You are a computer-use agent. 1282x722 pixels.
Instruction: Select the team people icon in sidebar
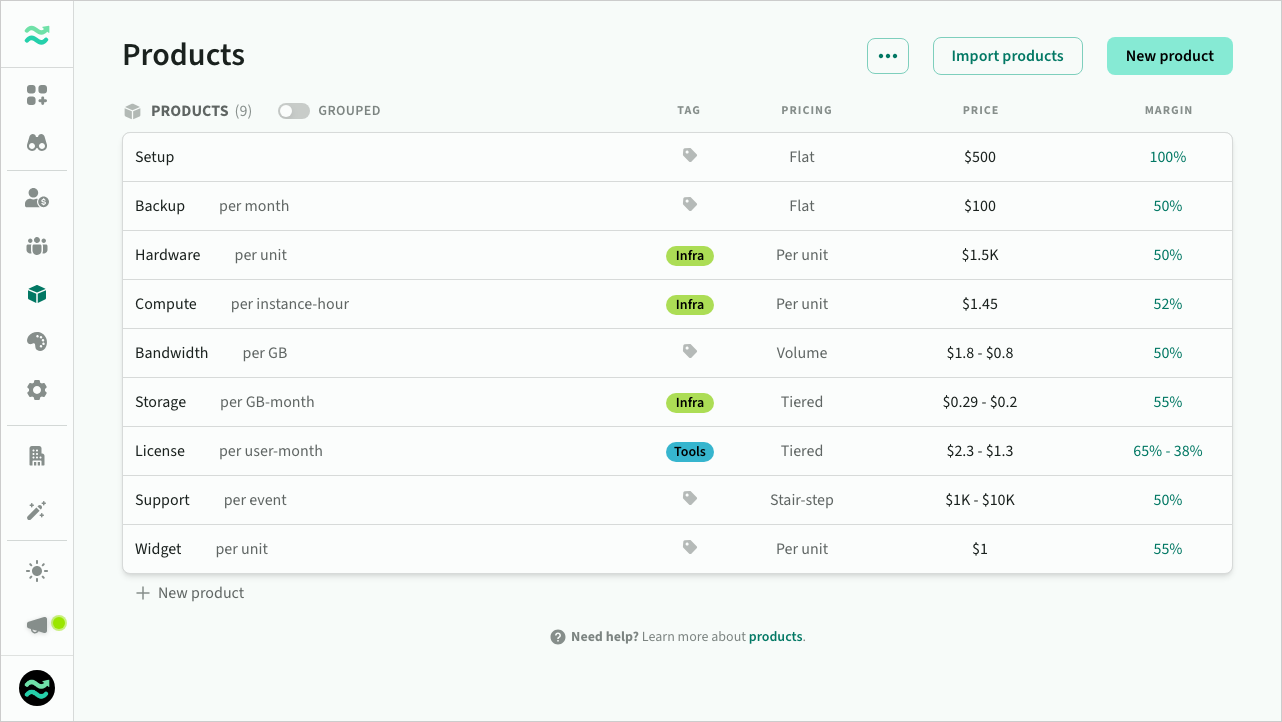[x=37, y=246]
